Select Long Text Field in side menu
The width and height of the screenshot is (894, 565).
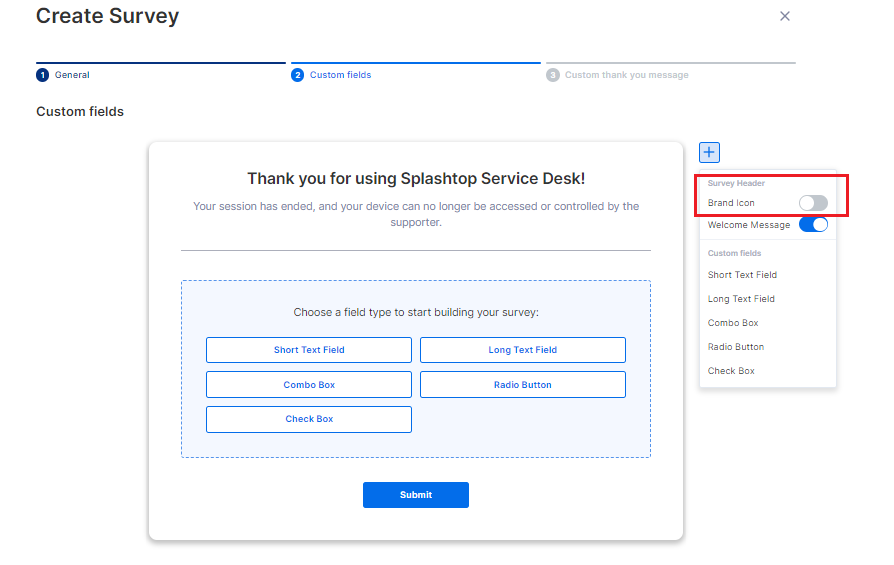(x=741, y=299)
